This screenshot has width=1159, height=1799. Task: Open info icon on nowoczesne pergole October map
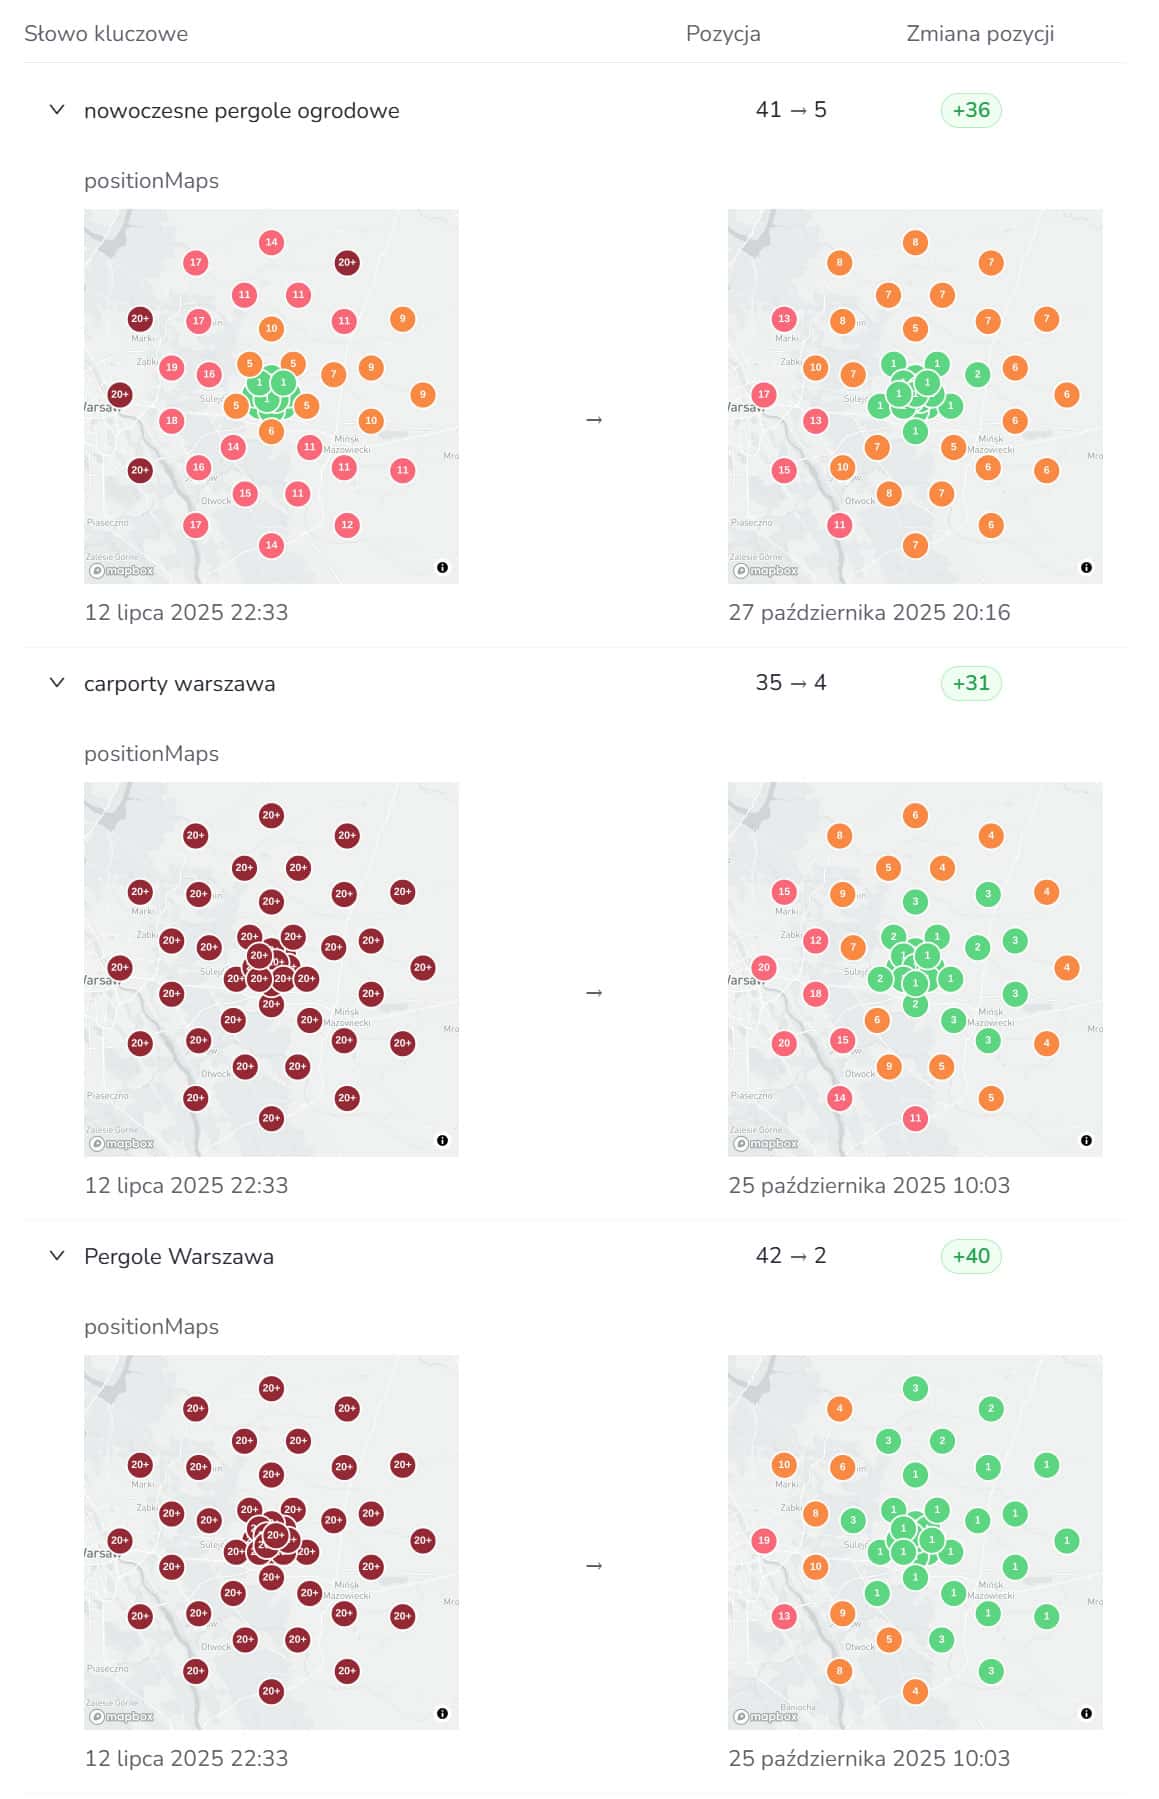click(1086, 568)
